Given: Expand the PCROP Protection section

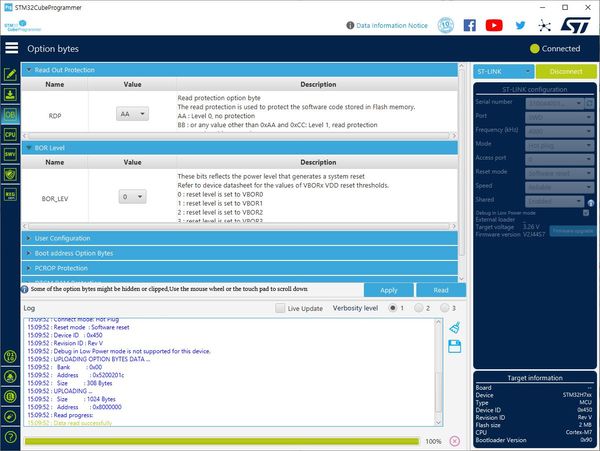Looking at the screenshot, I should click(240, 268).
